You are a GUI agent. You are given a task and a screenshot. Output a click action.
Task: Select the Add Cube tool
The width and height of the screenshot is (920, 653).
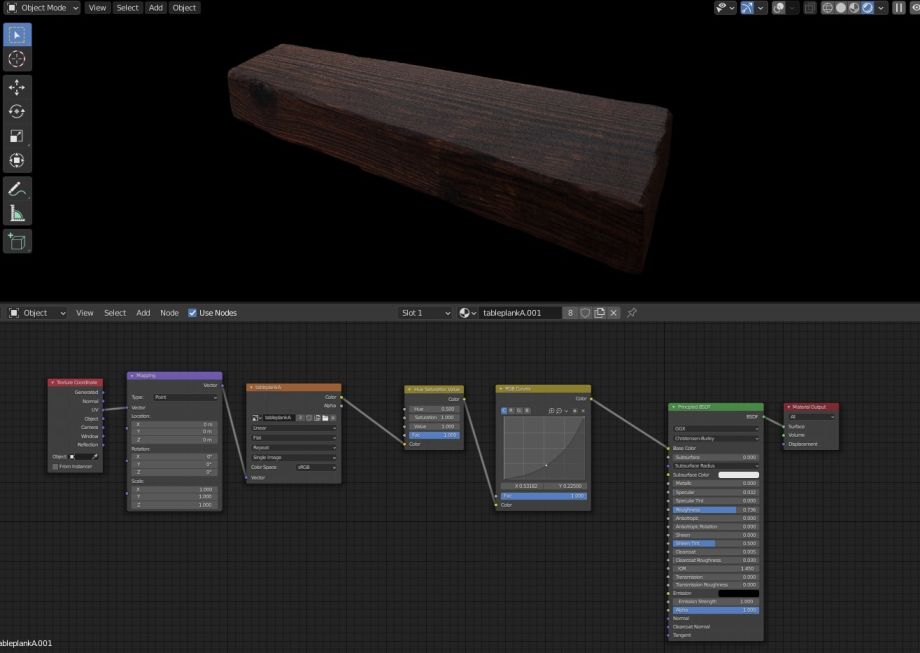coord(17,241)
